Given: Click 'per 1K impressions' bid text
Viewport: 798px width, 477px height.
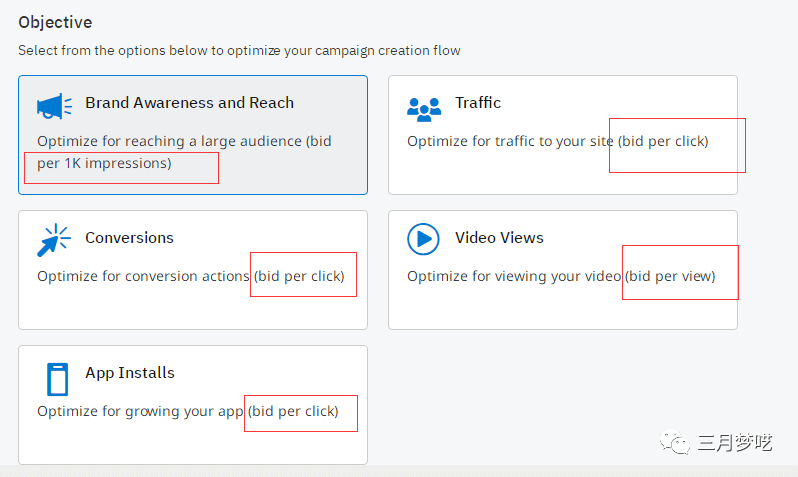Looking at the screenshot, I should point(104,163).
